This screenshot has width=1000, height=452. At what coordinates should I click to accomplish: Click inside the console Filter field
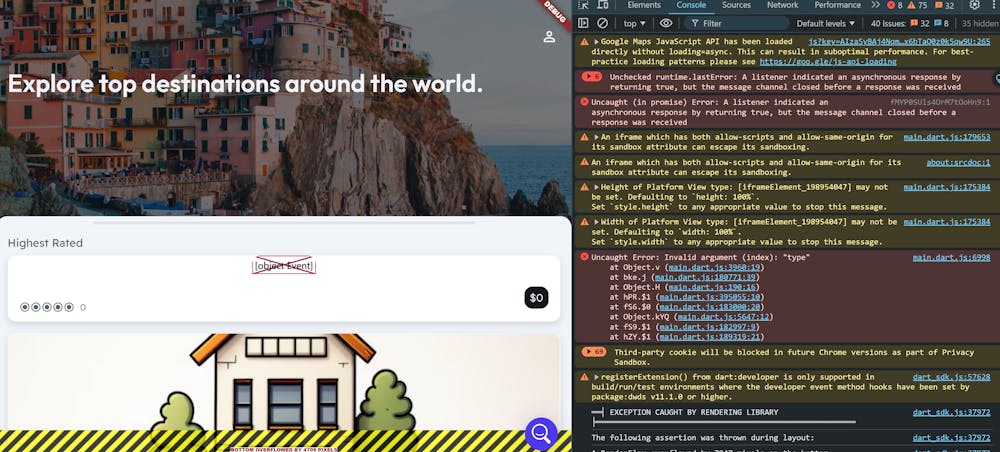[x=737, y=24]
